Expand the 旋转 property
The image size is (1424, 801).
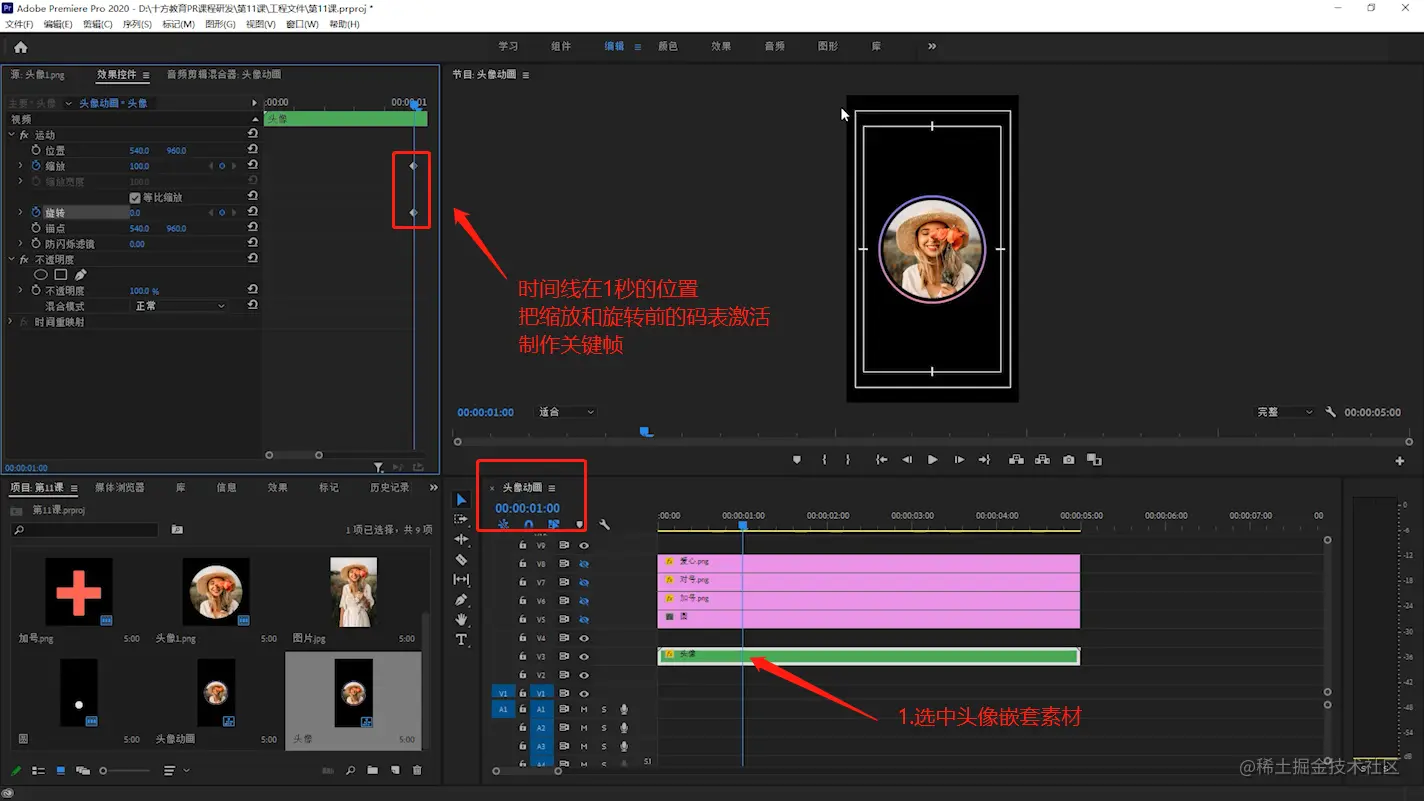(x=20, y=213)
